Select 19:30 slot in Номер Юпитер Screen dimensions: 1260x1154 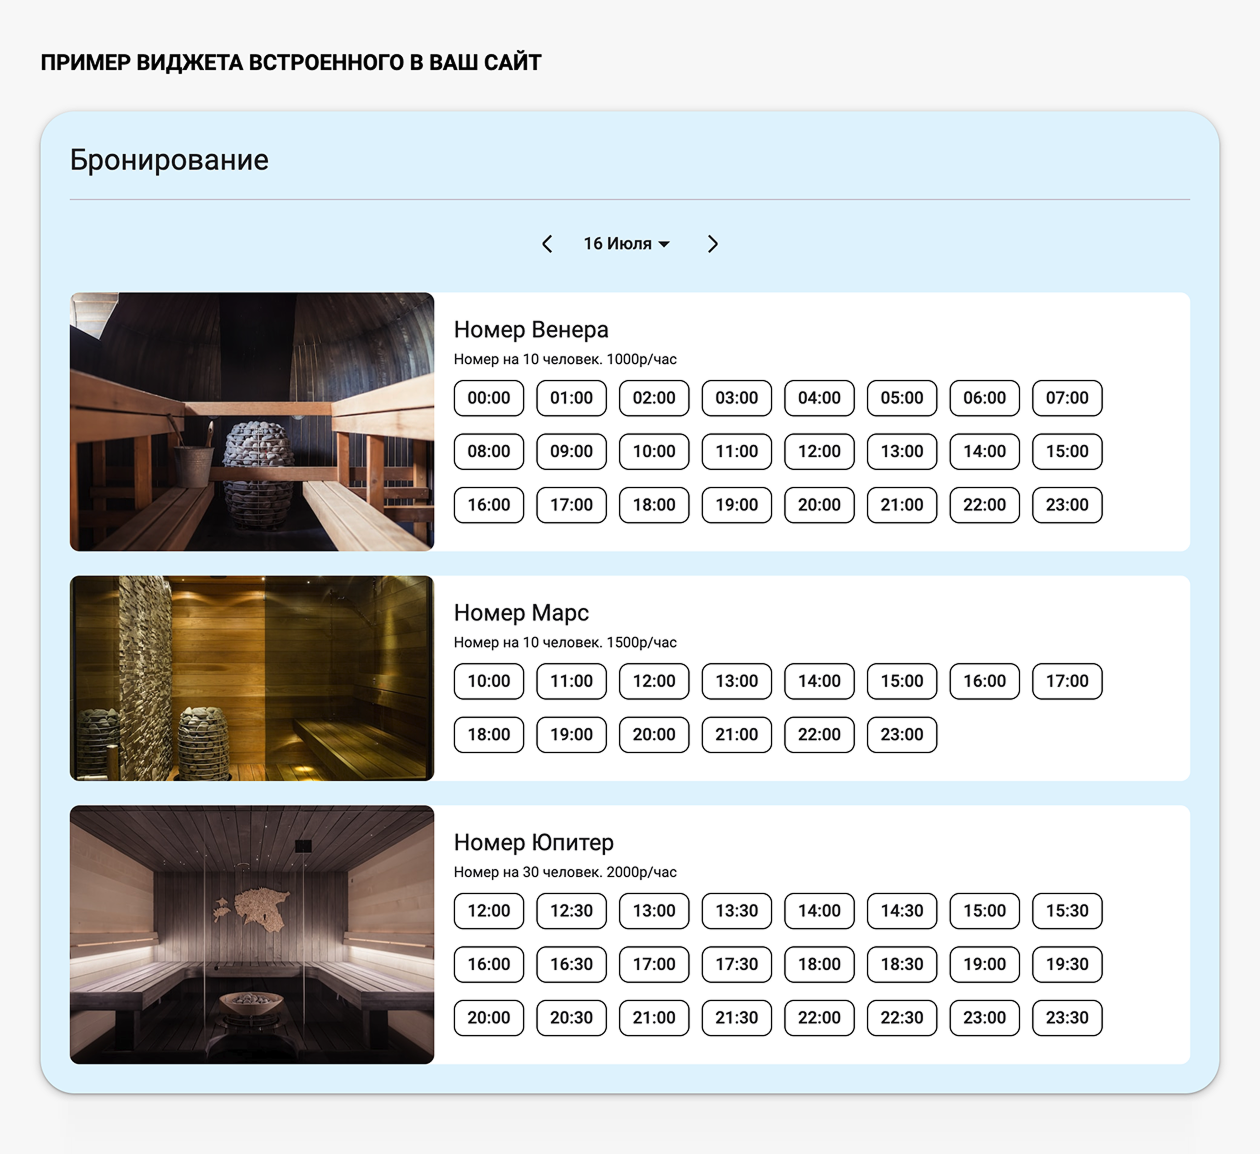pyautogui.click(x=1067, y=964)
